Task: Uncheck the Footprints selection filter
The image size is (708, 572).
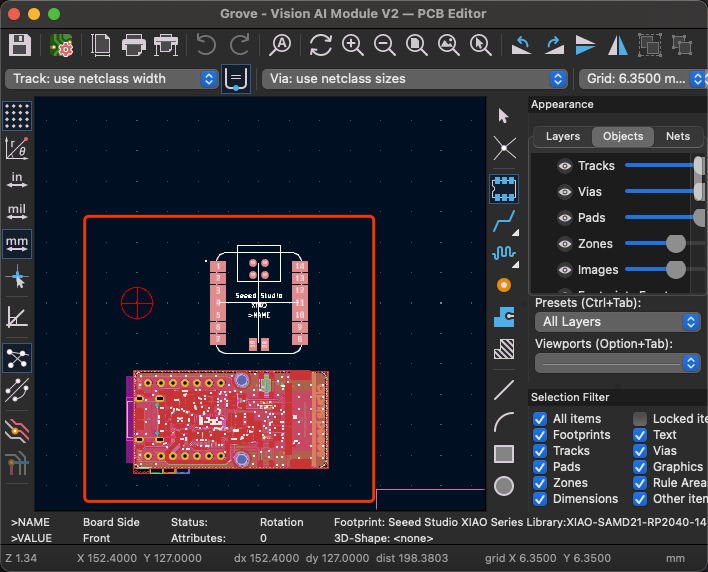Action: [x=540, y=435]
